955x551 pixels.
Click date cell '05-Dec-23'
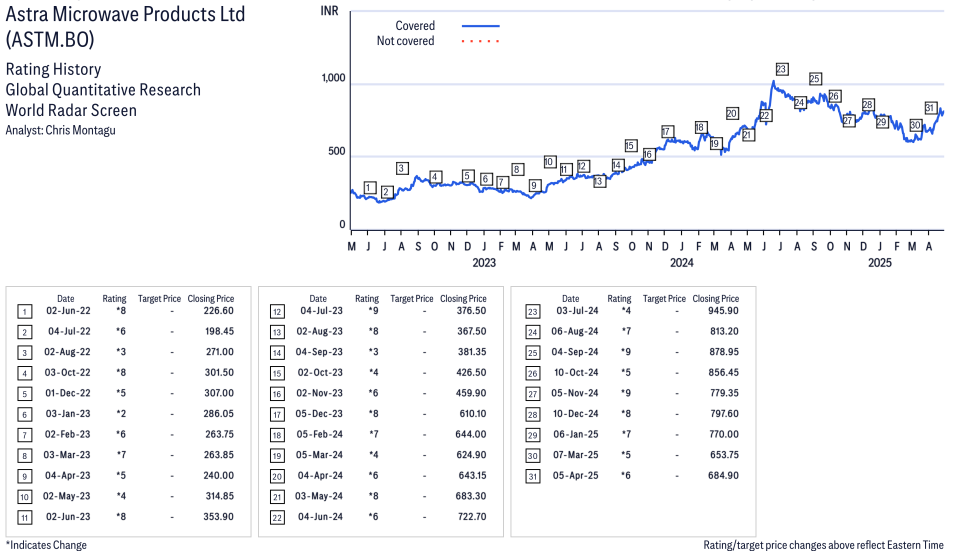tap(319, 414)
